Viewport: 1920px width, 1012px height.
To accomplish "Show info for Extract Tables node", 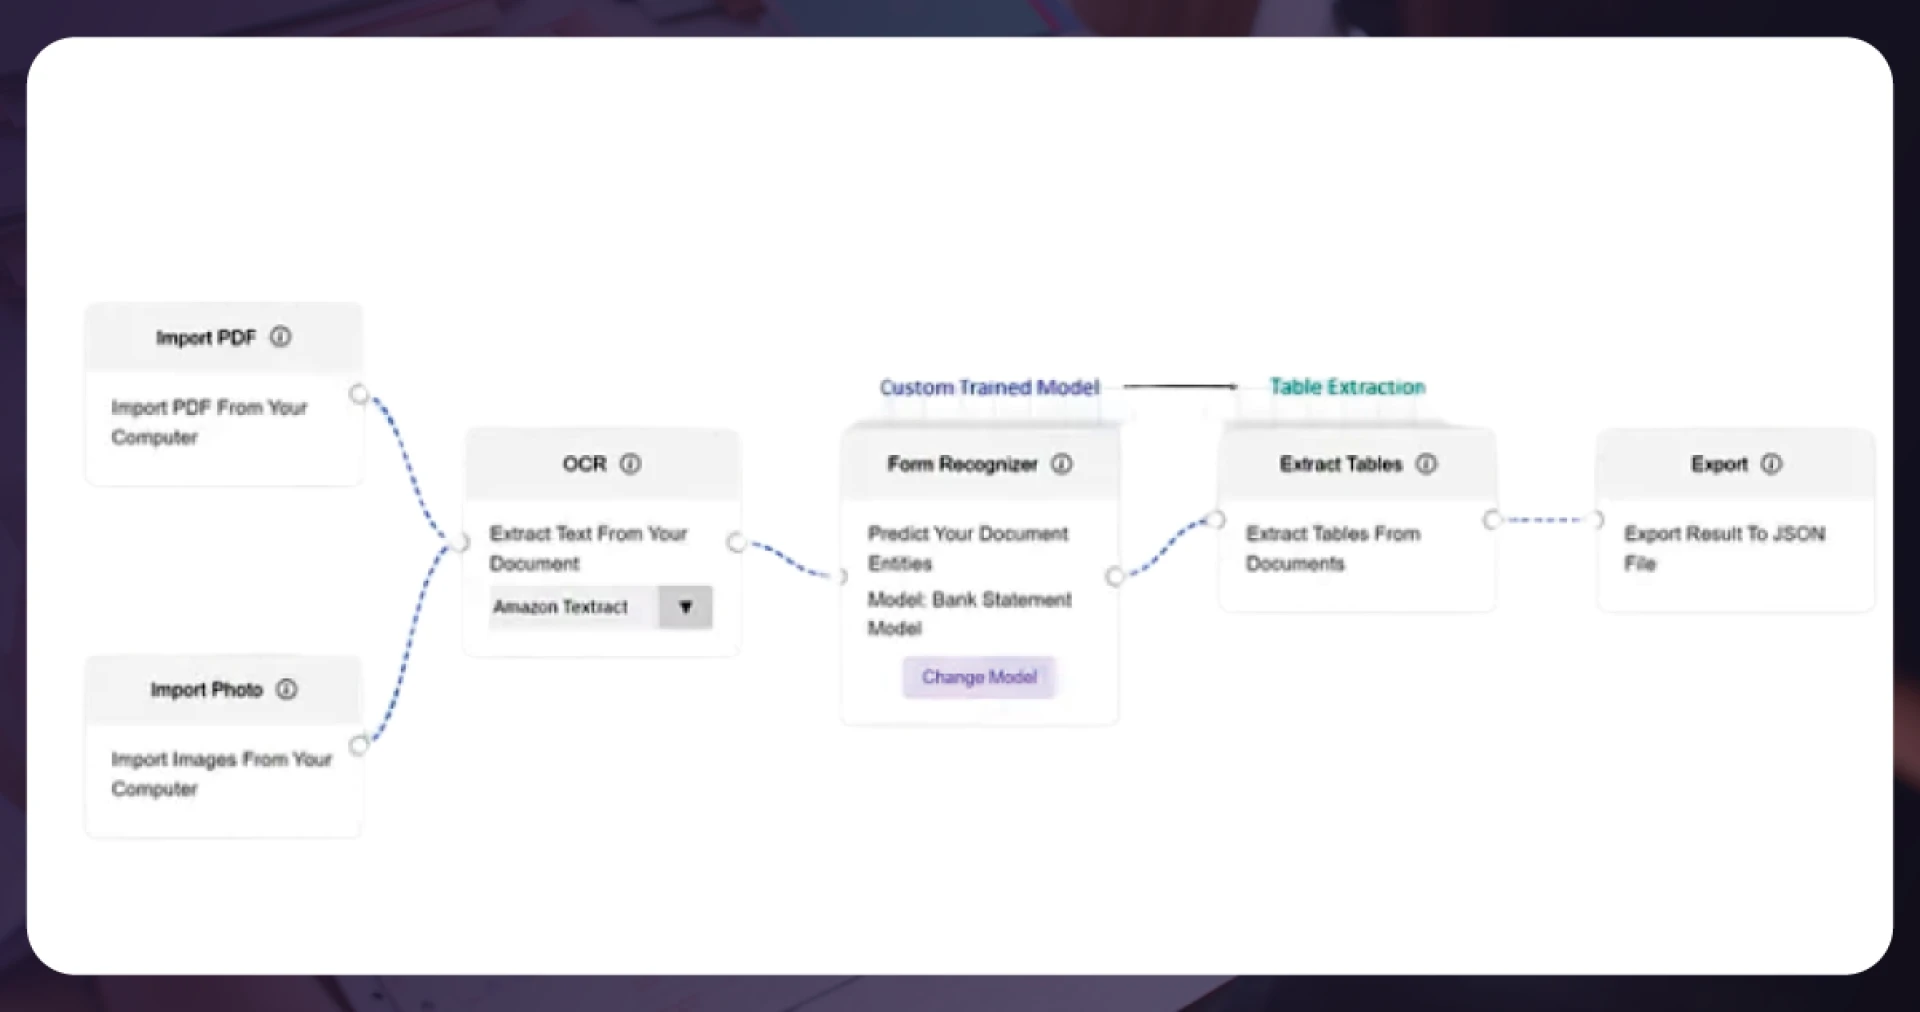I will [x=1427, y=464].
